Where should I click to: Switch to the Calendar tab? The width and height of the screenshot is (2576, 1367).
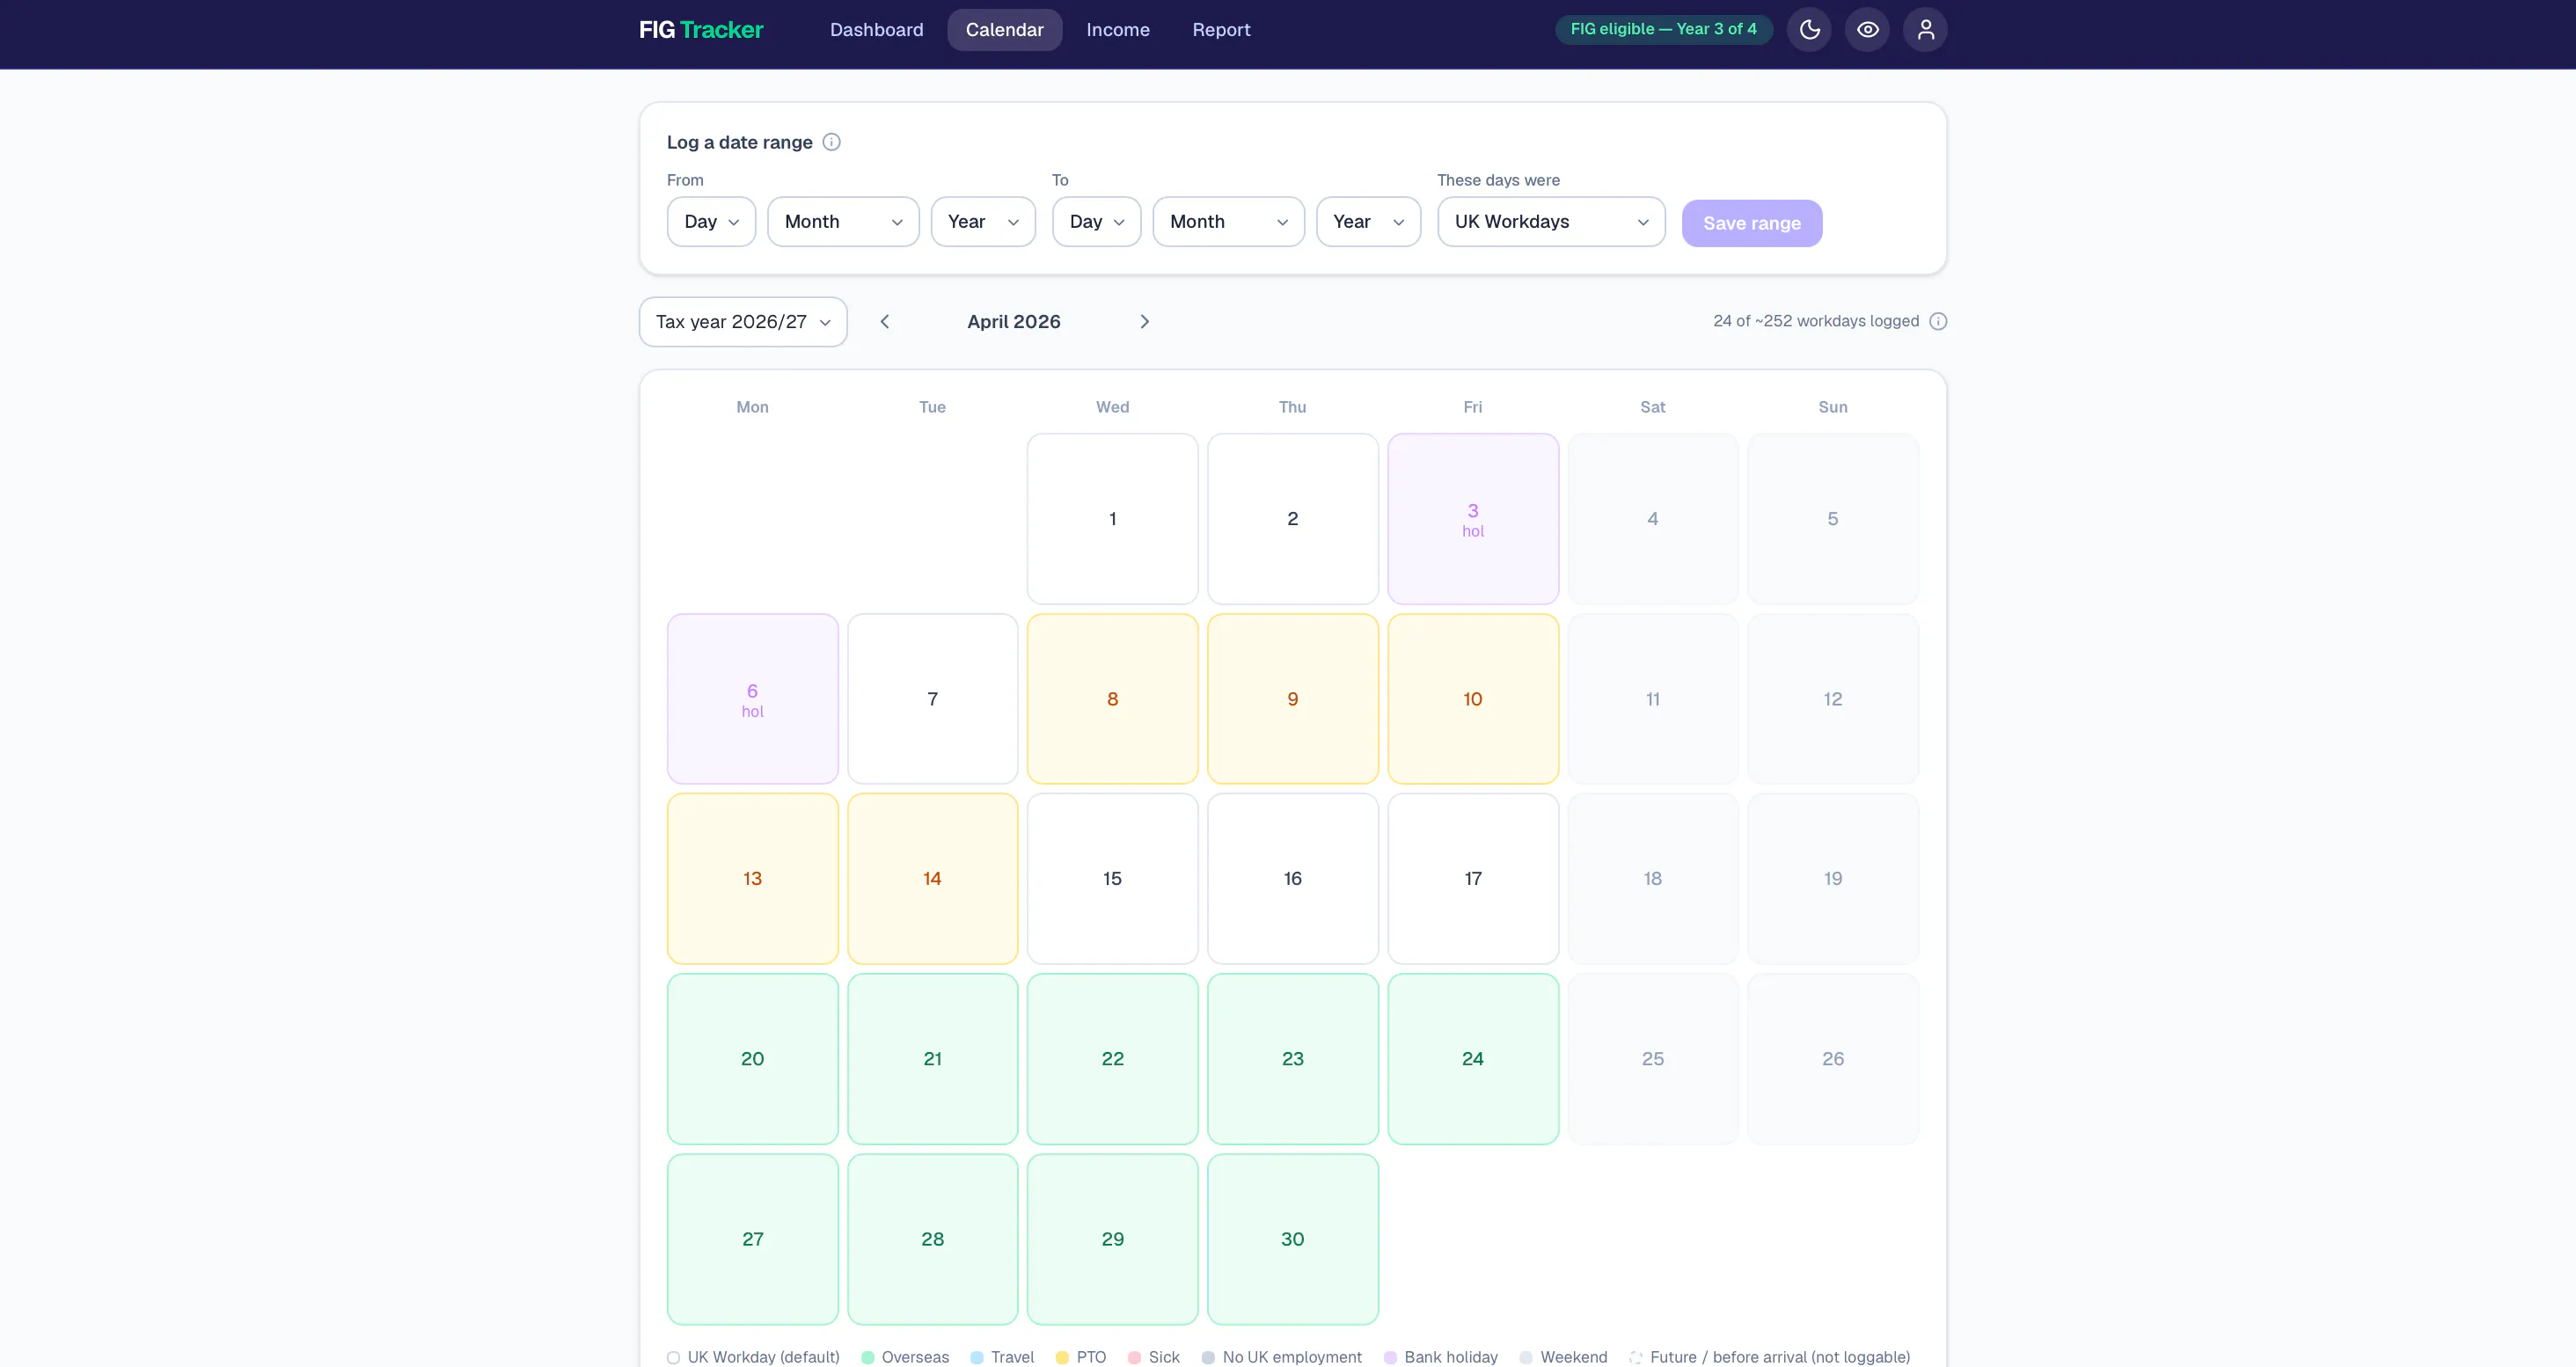click(x=1004, y=30)
